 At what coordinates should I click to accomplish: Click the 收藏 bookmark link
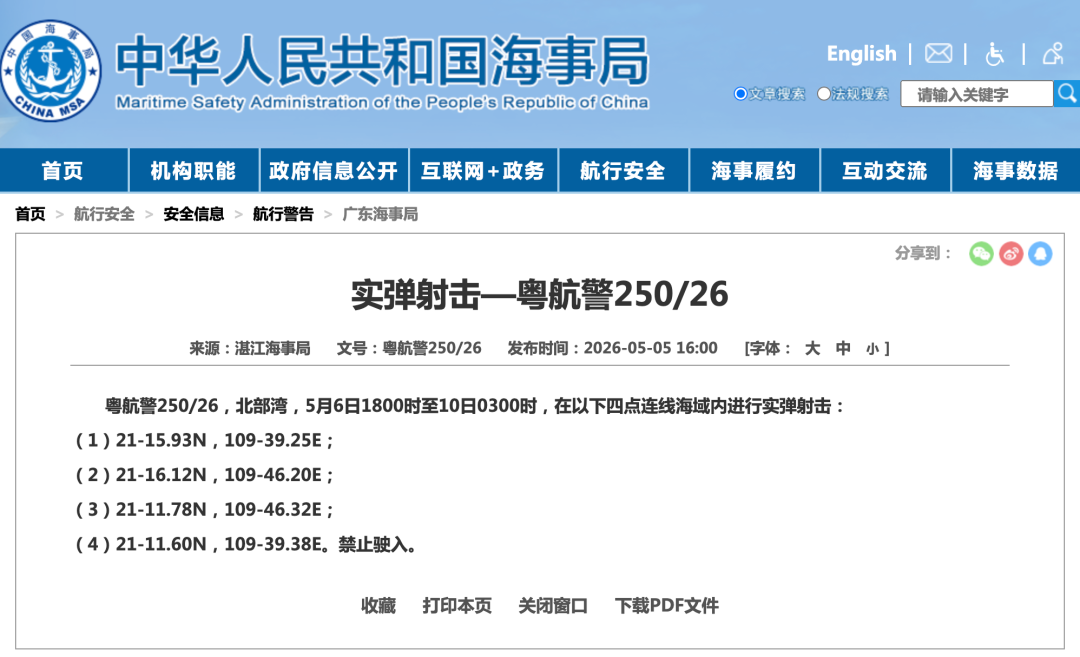click(x=378, y=605)
